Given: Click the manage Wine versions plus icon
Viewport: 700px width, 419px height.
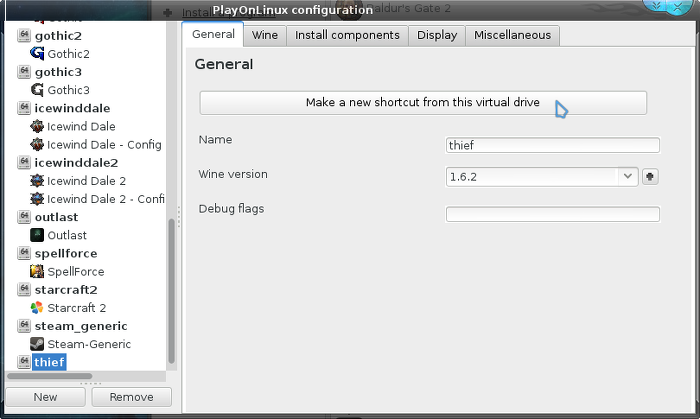Looking at the screenshot, I should 650,177.
